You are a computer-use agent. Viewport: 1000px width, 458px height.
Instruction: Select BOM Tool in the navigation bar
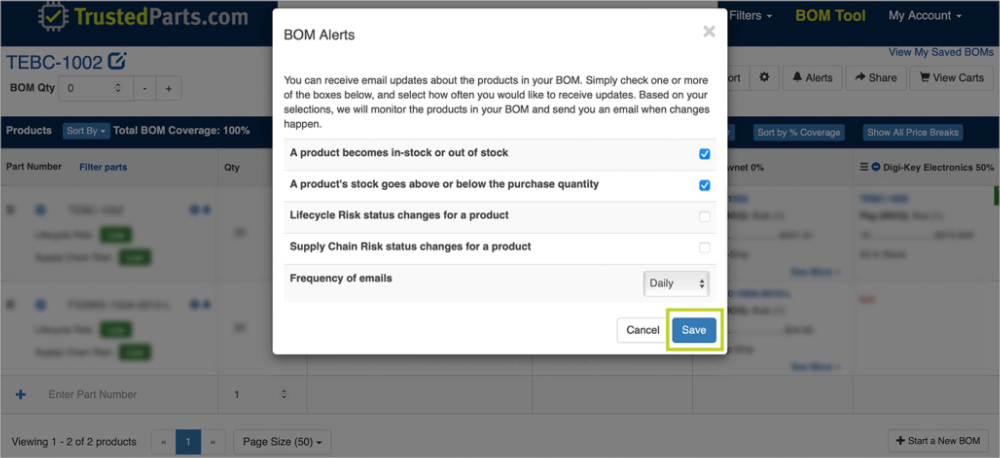click(x=830, y=16)
